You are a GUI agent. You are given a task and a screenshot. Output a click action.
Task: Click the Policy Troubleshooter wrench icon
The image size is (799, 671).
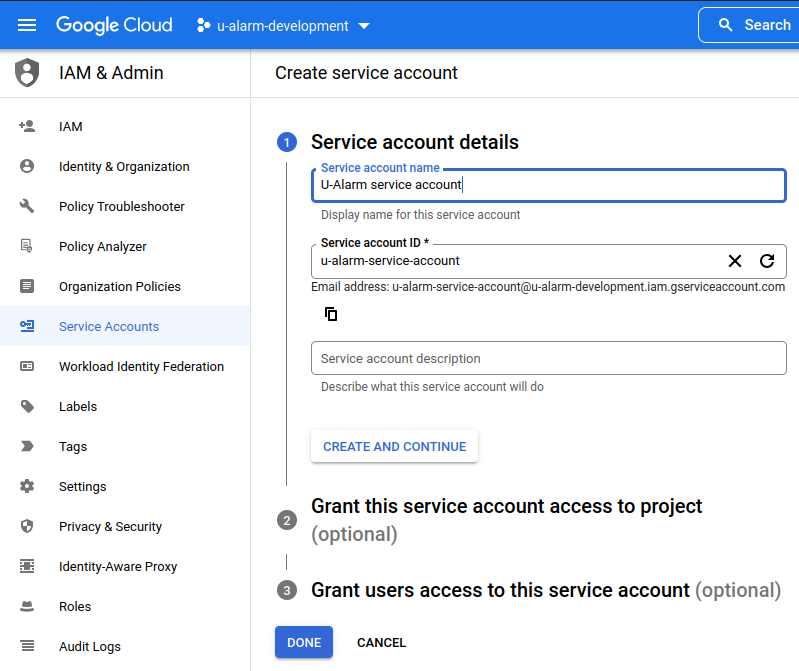[27, 206]
